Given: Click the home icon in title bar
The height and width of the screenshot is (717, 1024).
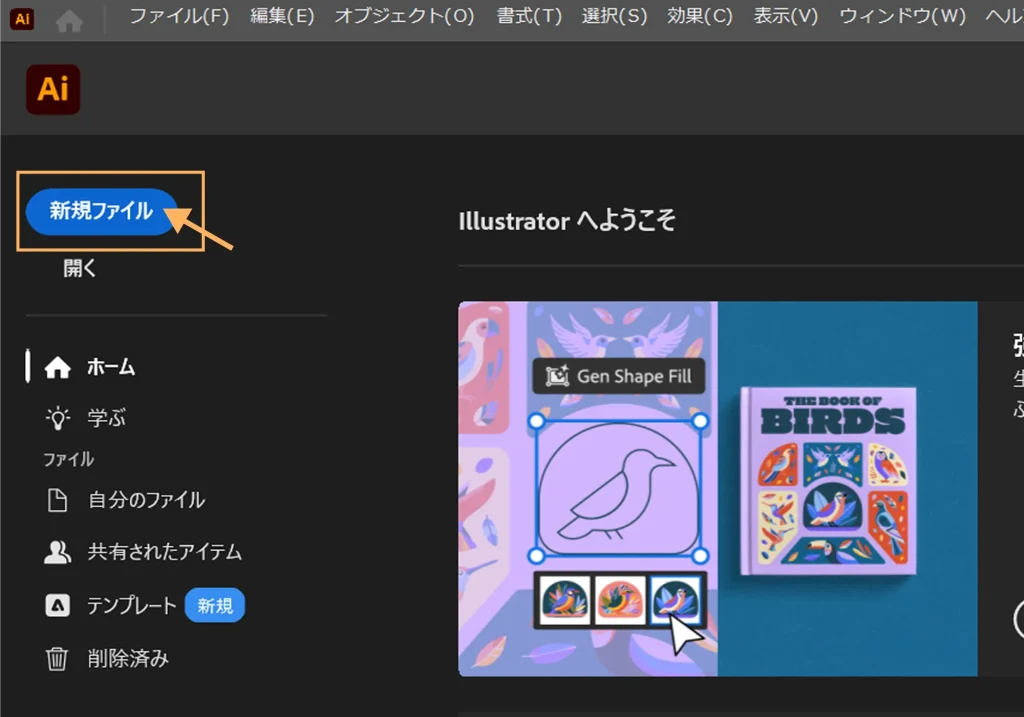Looking at the screenshot, I should pos(69,19).
